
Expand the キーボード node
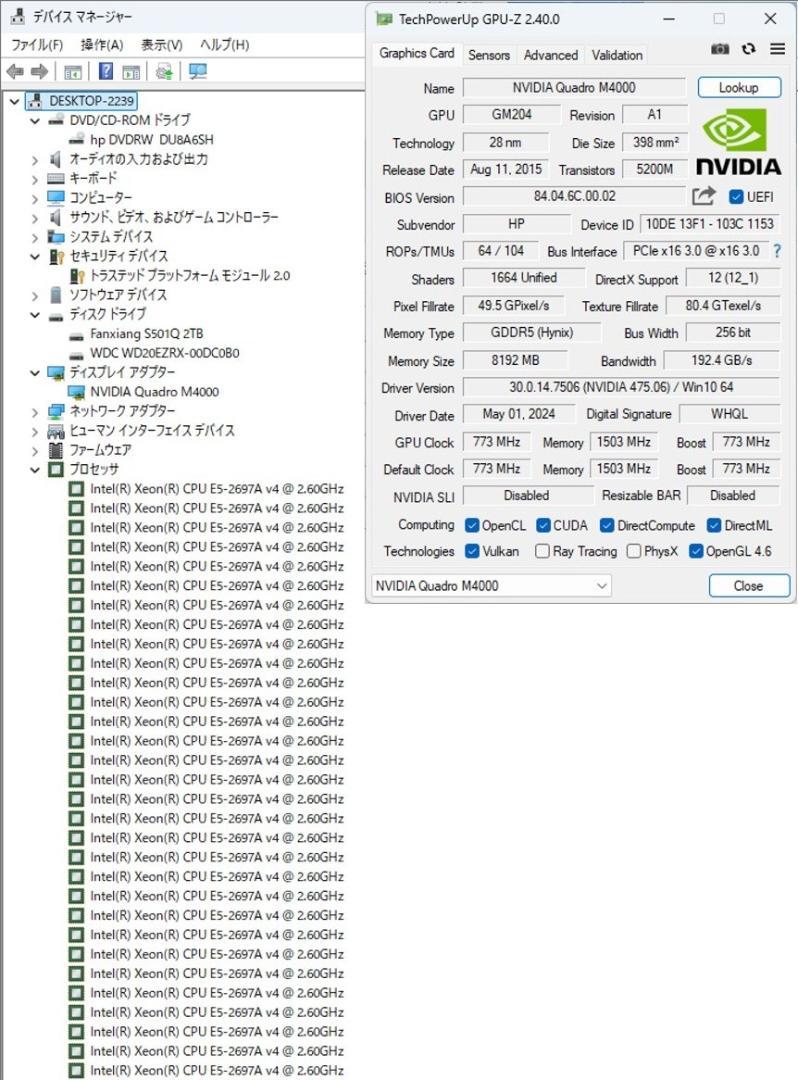coord(35,179)
